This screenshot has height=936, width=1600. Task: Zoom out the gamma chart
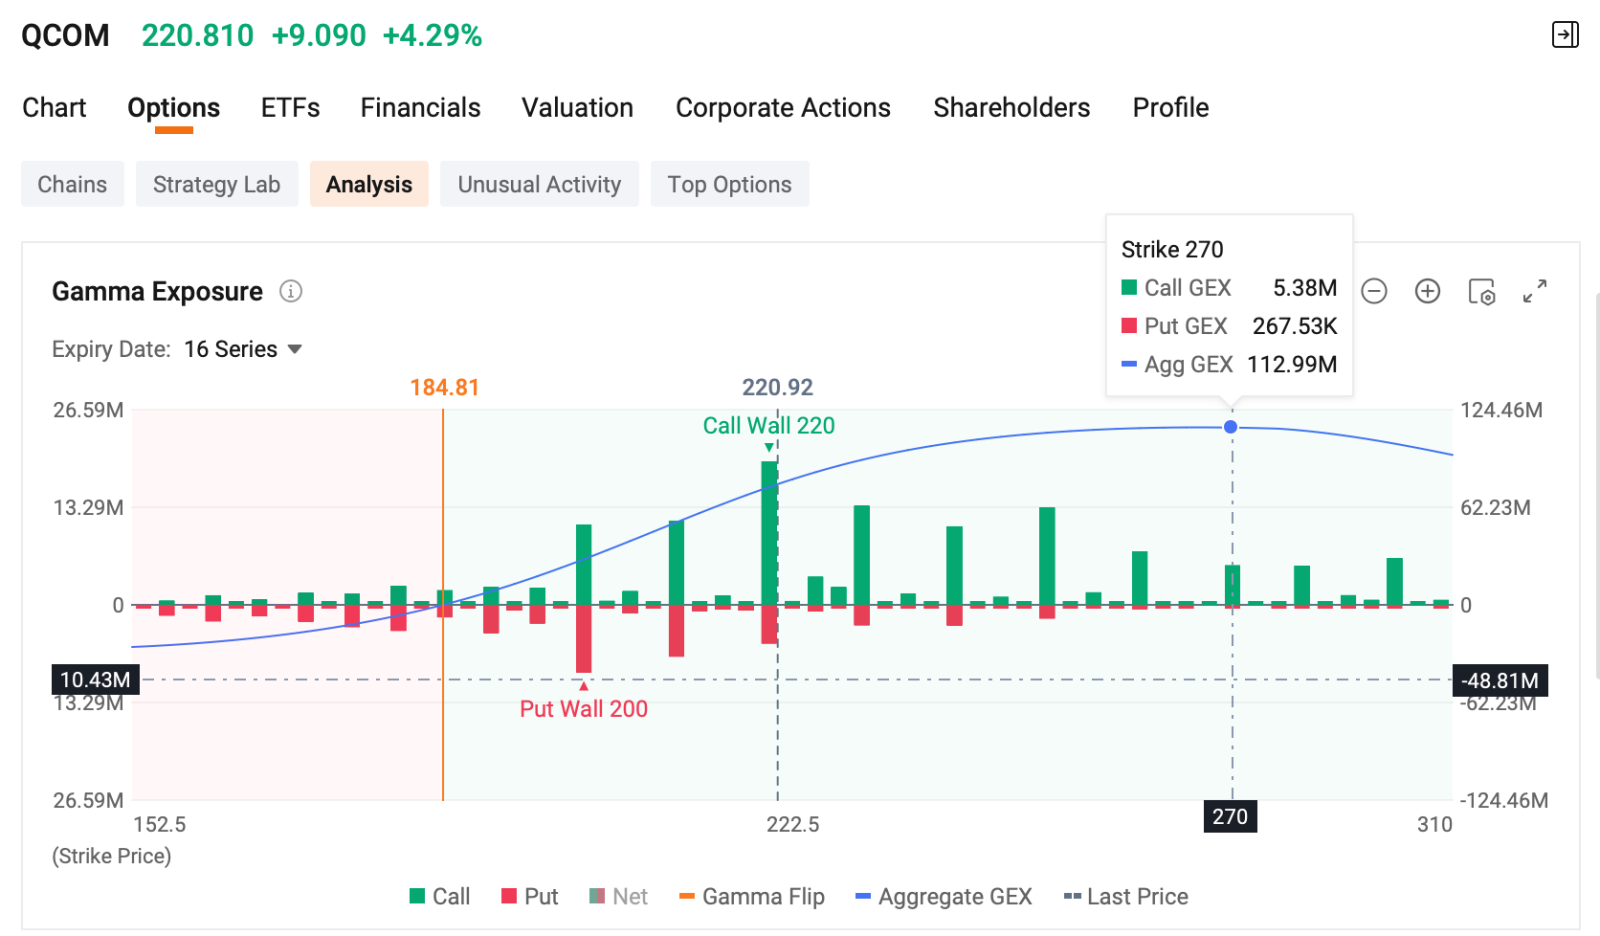tap(1374, 291)
